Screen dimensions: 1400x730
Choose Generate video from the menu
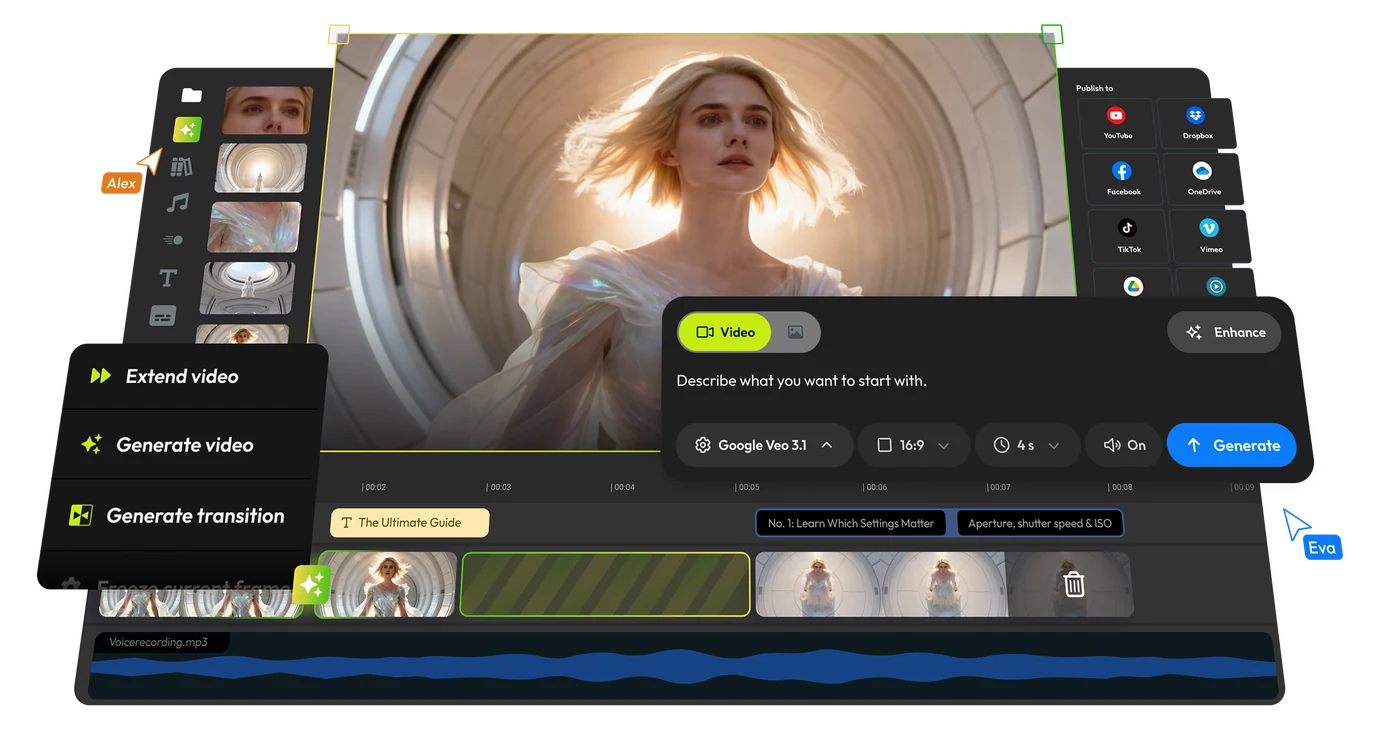tap(186, 445)
